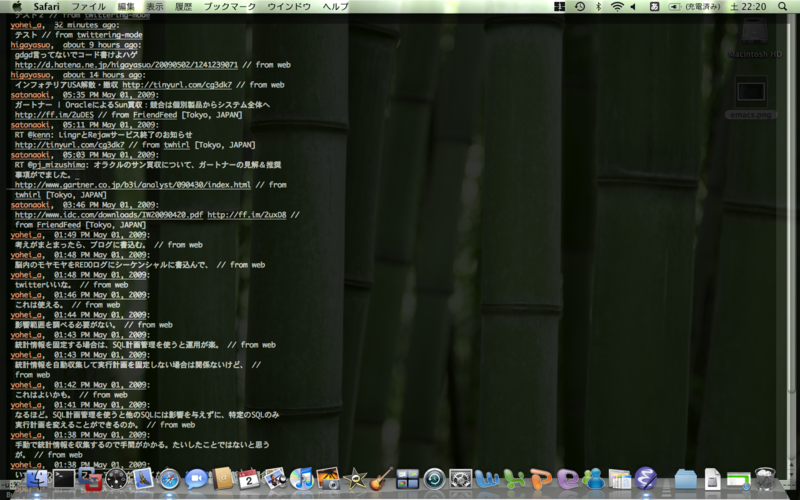Open Time Machine in the dock

[x=434, y=480]
